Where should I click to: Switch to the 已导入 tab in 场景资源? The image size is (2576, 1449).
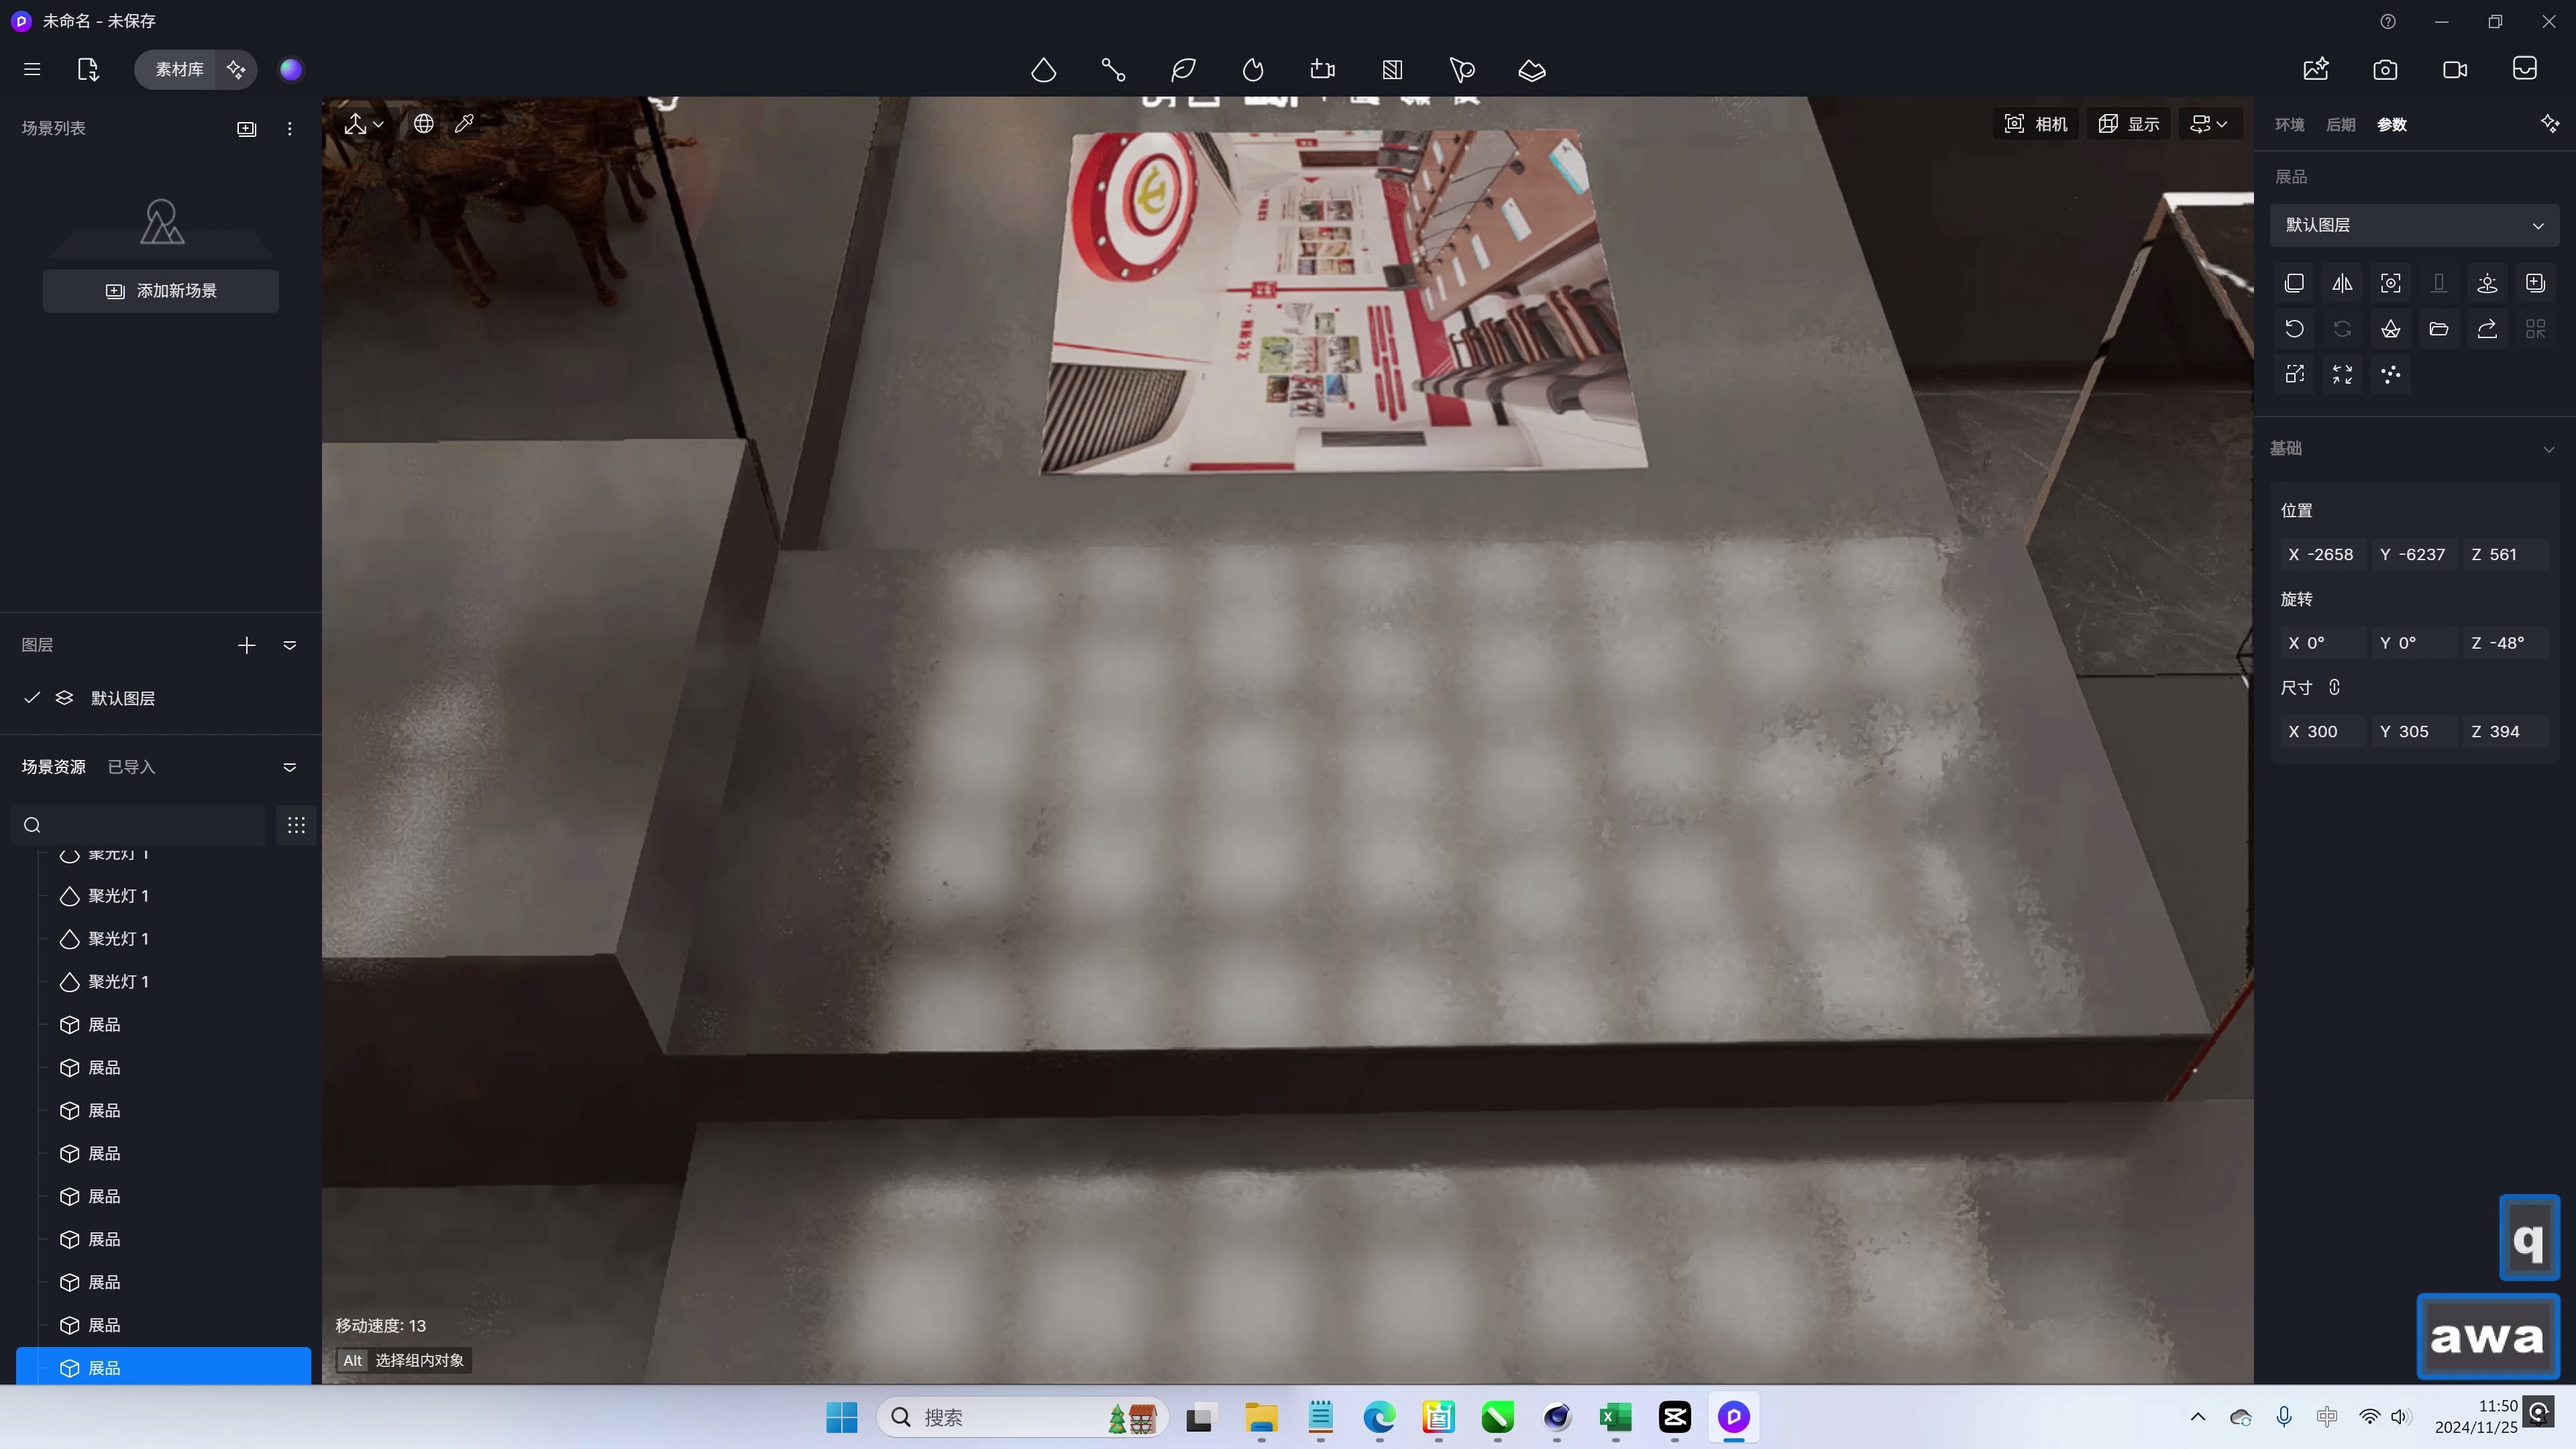click(131, 766)
